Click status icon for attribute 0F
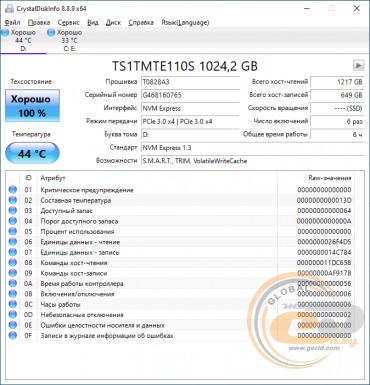Screen dimensions: 370x385 pos(13,335)
